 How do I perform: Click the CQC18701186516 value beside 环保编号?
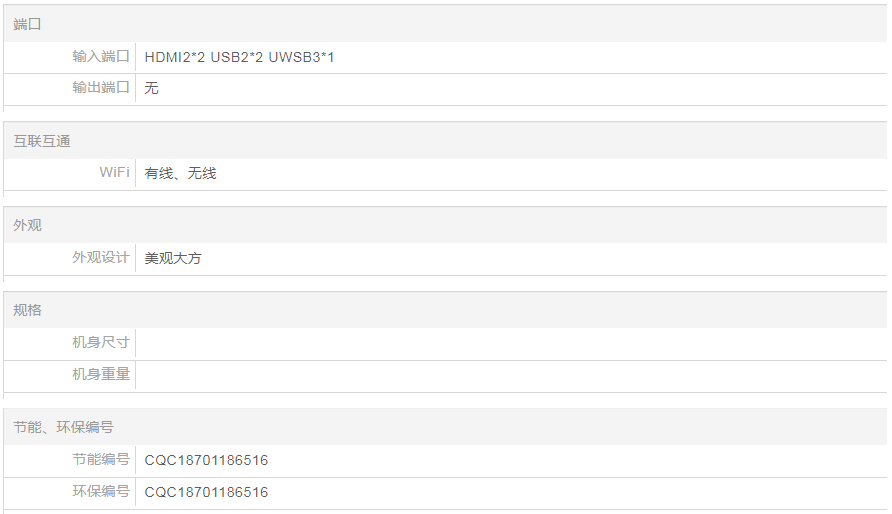206,492
